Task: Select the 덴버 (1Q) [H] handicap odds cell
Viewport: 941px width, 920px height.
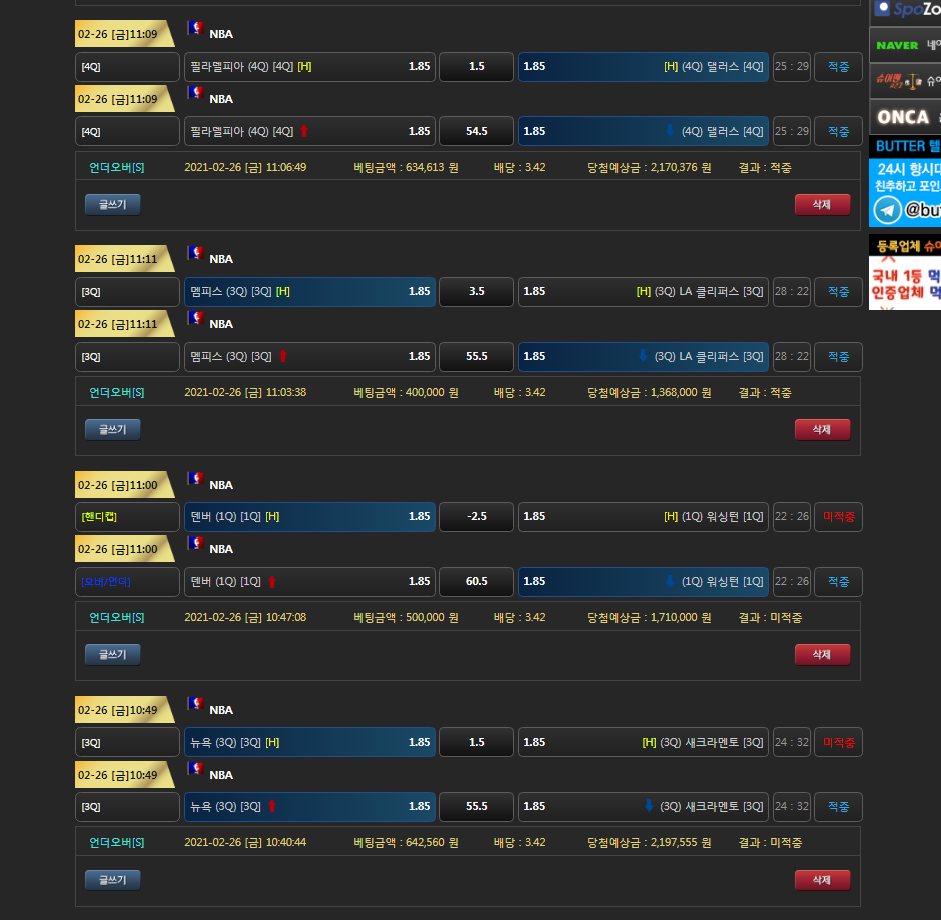Action: 310,517
